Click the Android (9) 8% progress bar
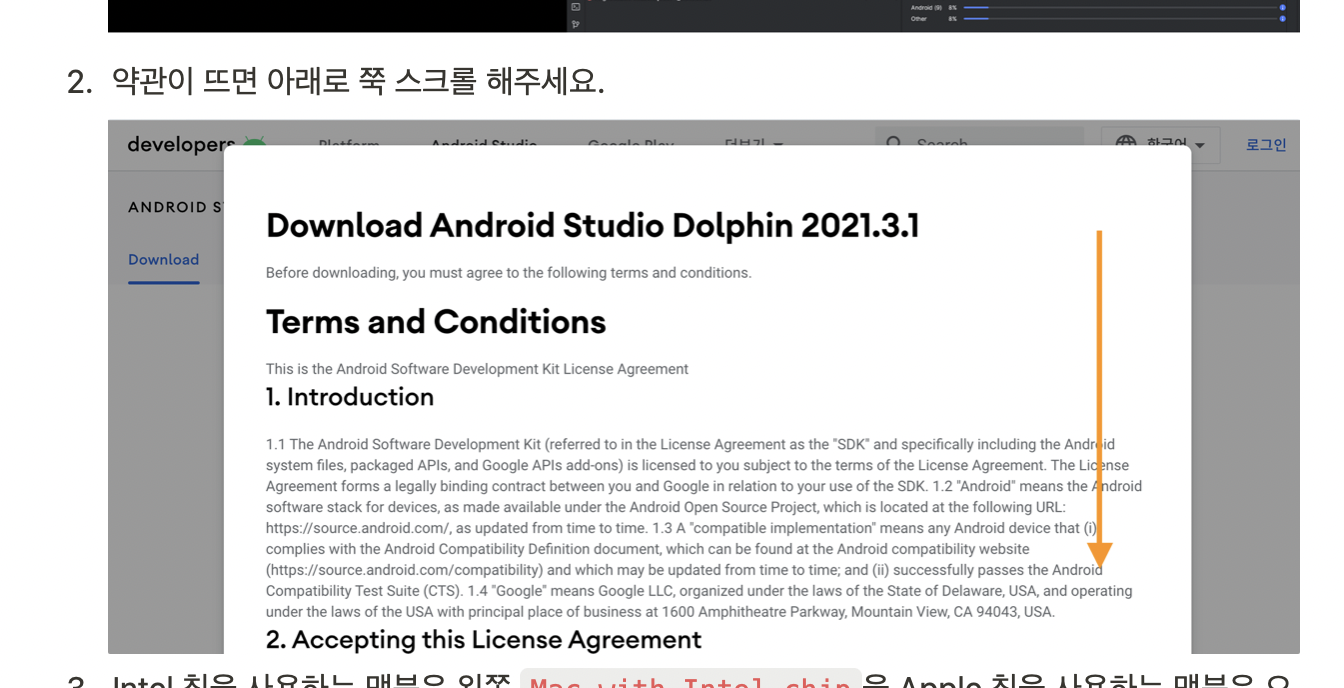 click(1121, 7)
